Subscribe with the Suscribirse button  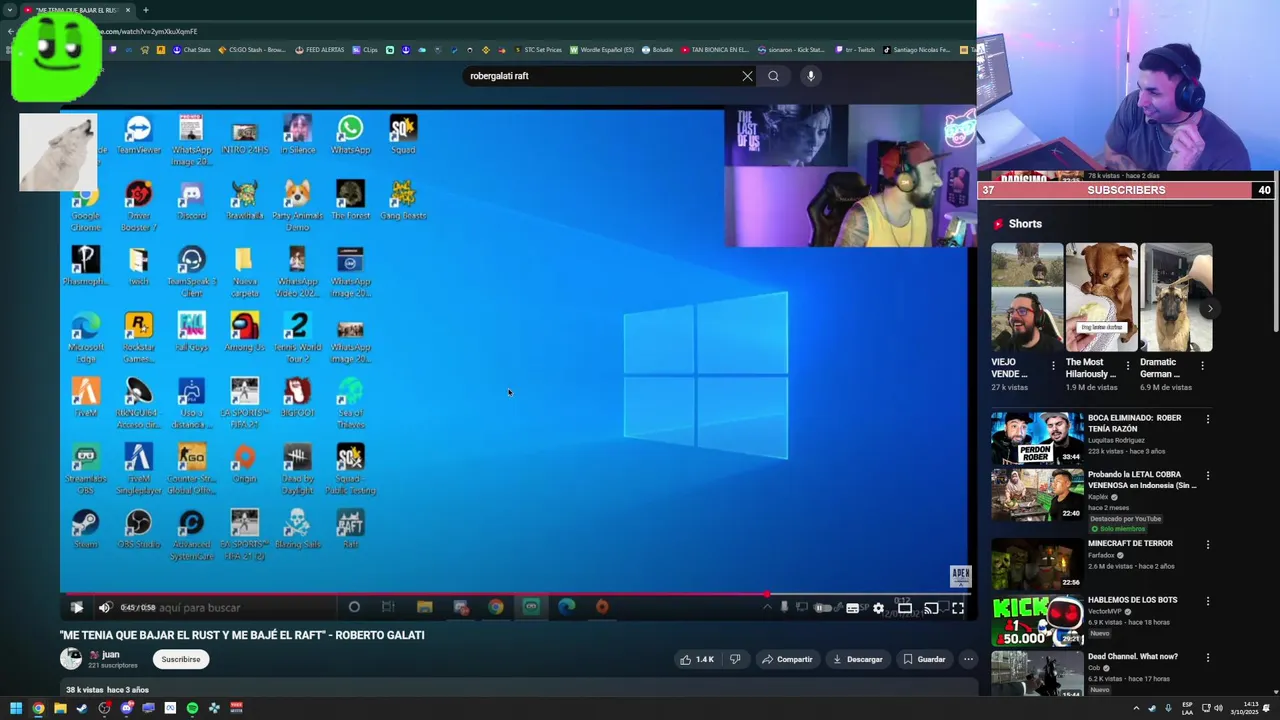pyautogui.click(x=181, y=659)
